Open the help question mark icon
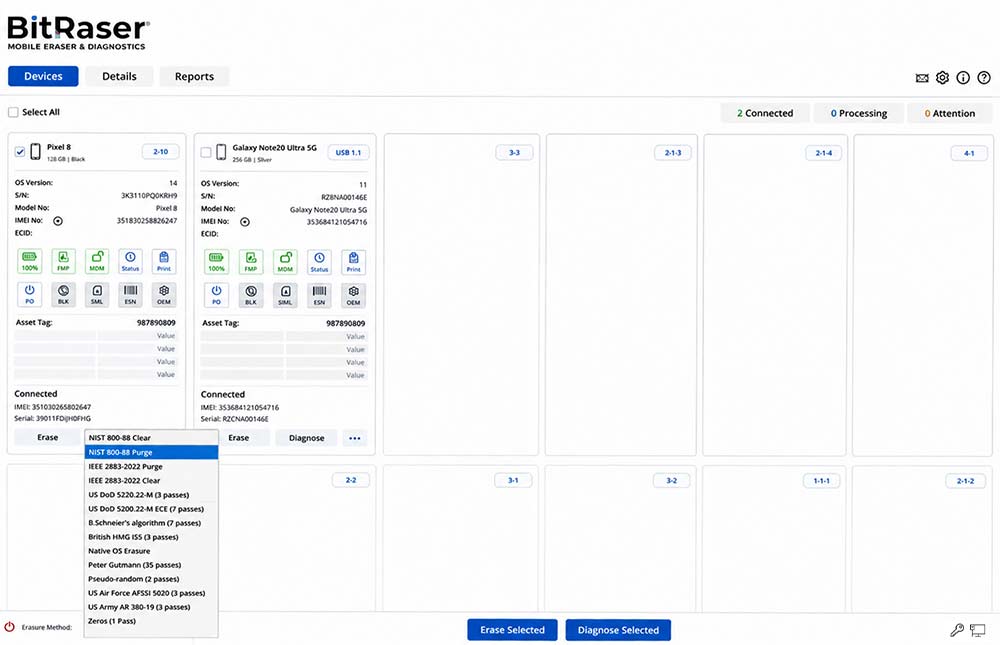The image size is (1000, 645). (x=984, y=78)
